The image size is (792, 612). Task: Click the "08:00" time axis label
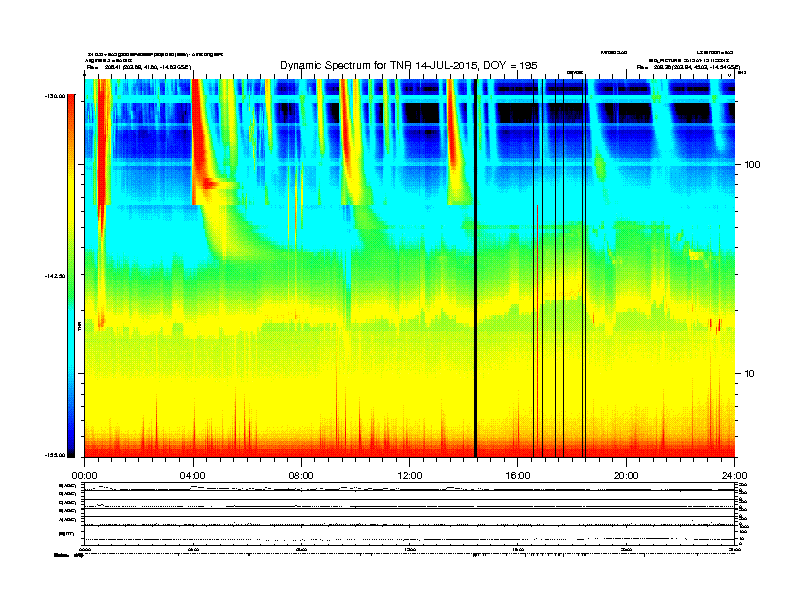coord(301,476)
